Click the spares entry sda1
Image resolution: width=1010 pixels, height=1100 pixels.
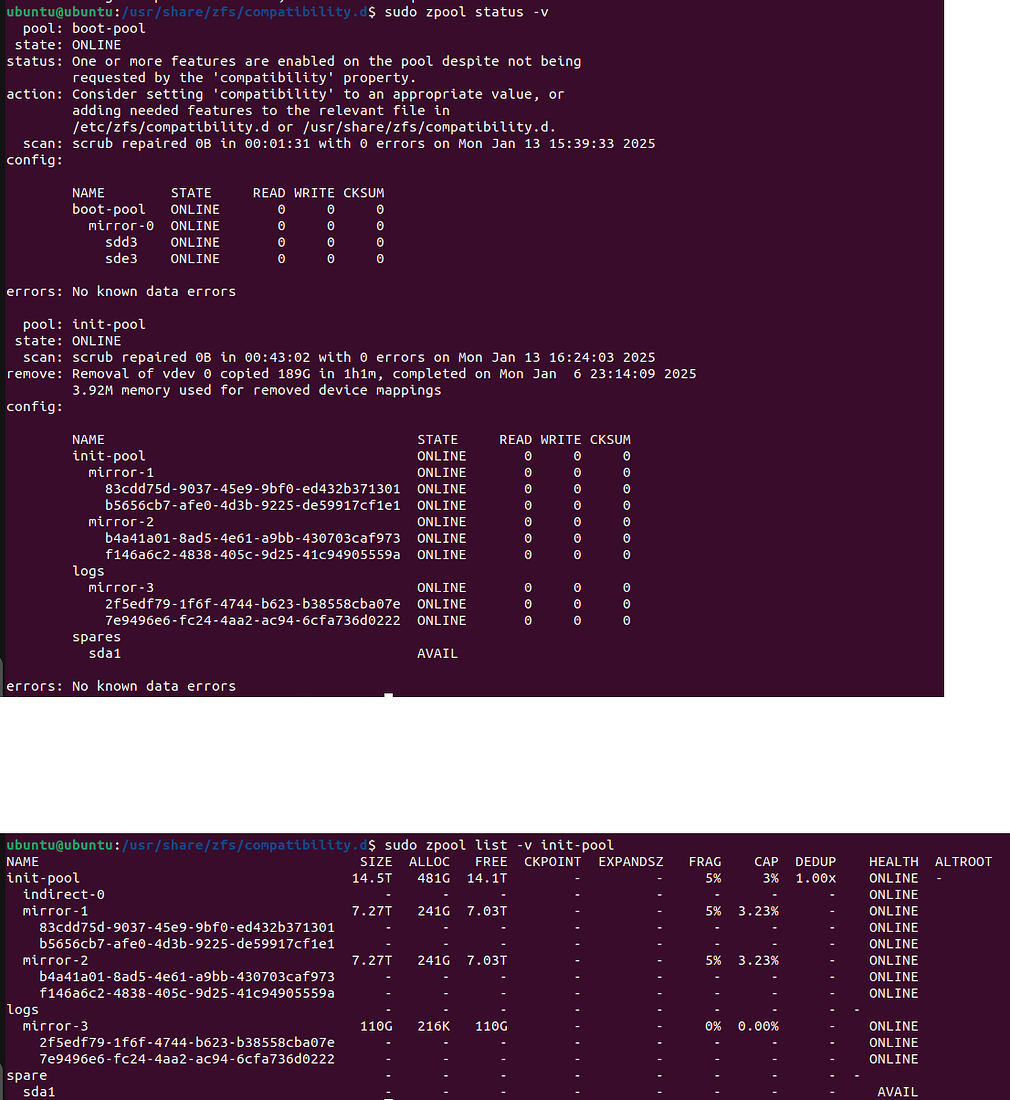click(105, 653)
